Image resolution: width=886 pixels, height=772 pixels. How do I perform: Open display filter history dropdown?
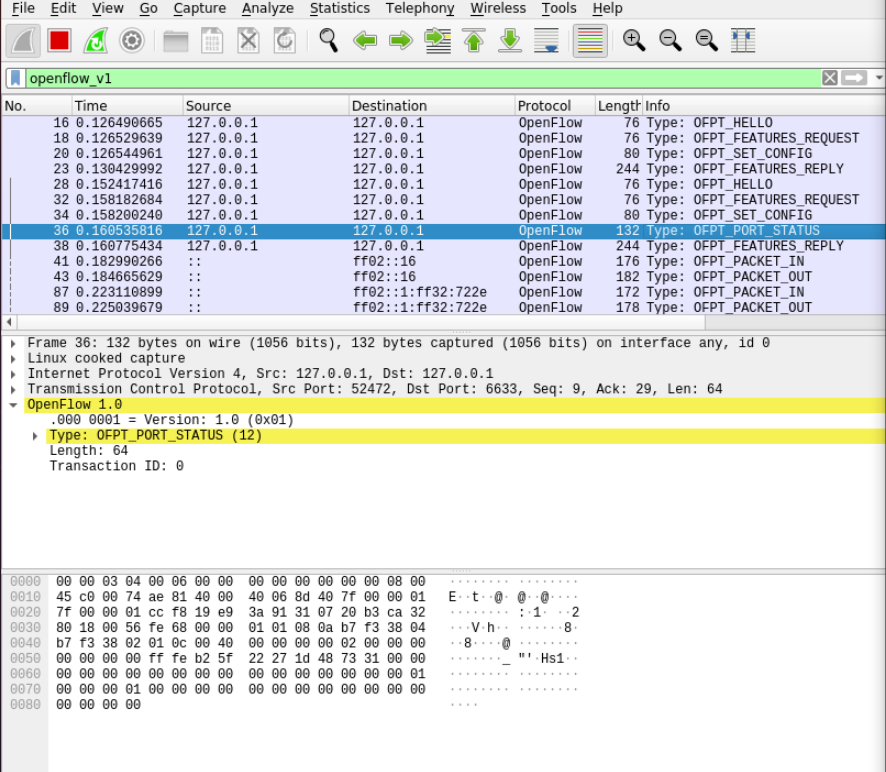879,78
